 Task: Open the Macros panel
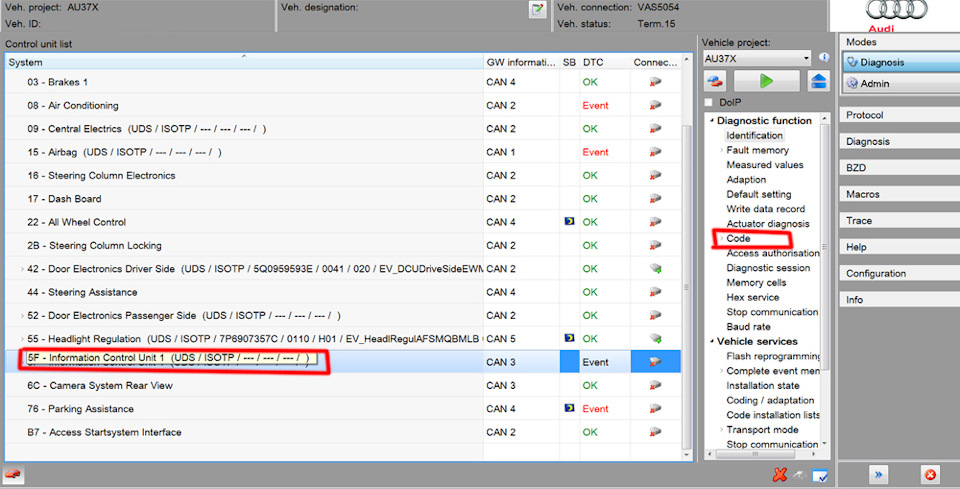(899, 194)
